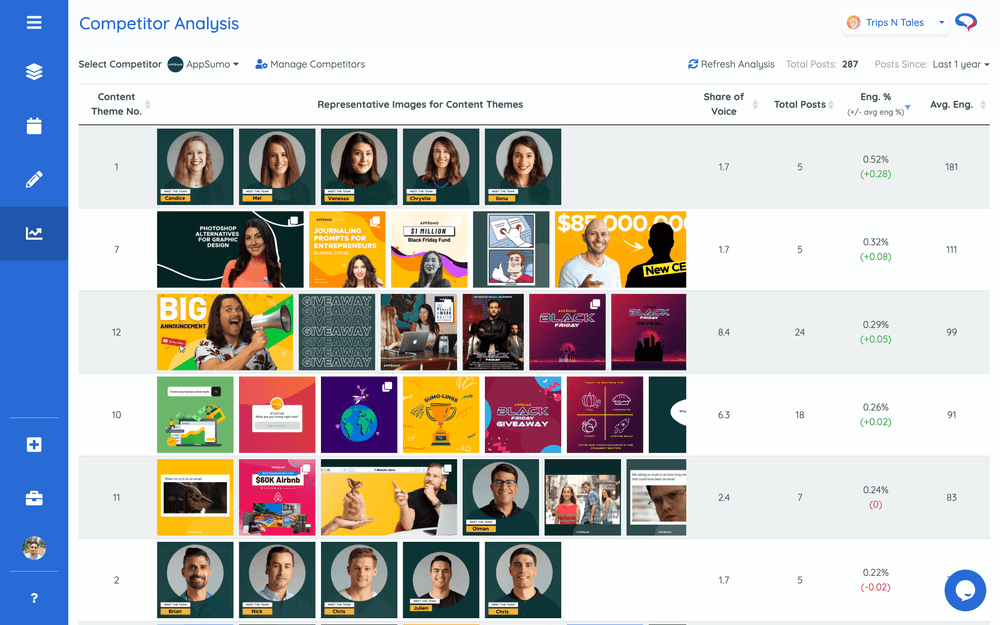Image resolution: width=1000 pixels, height=625 pixels.
Task: Open the calendar sidebar icon
Action: click(34, 126)
